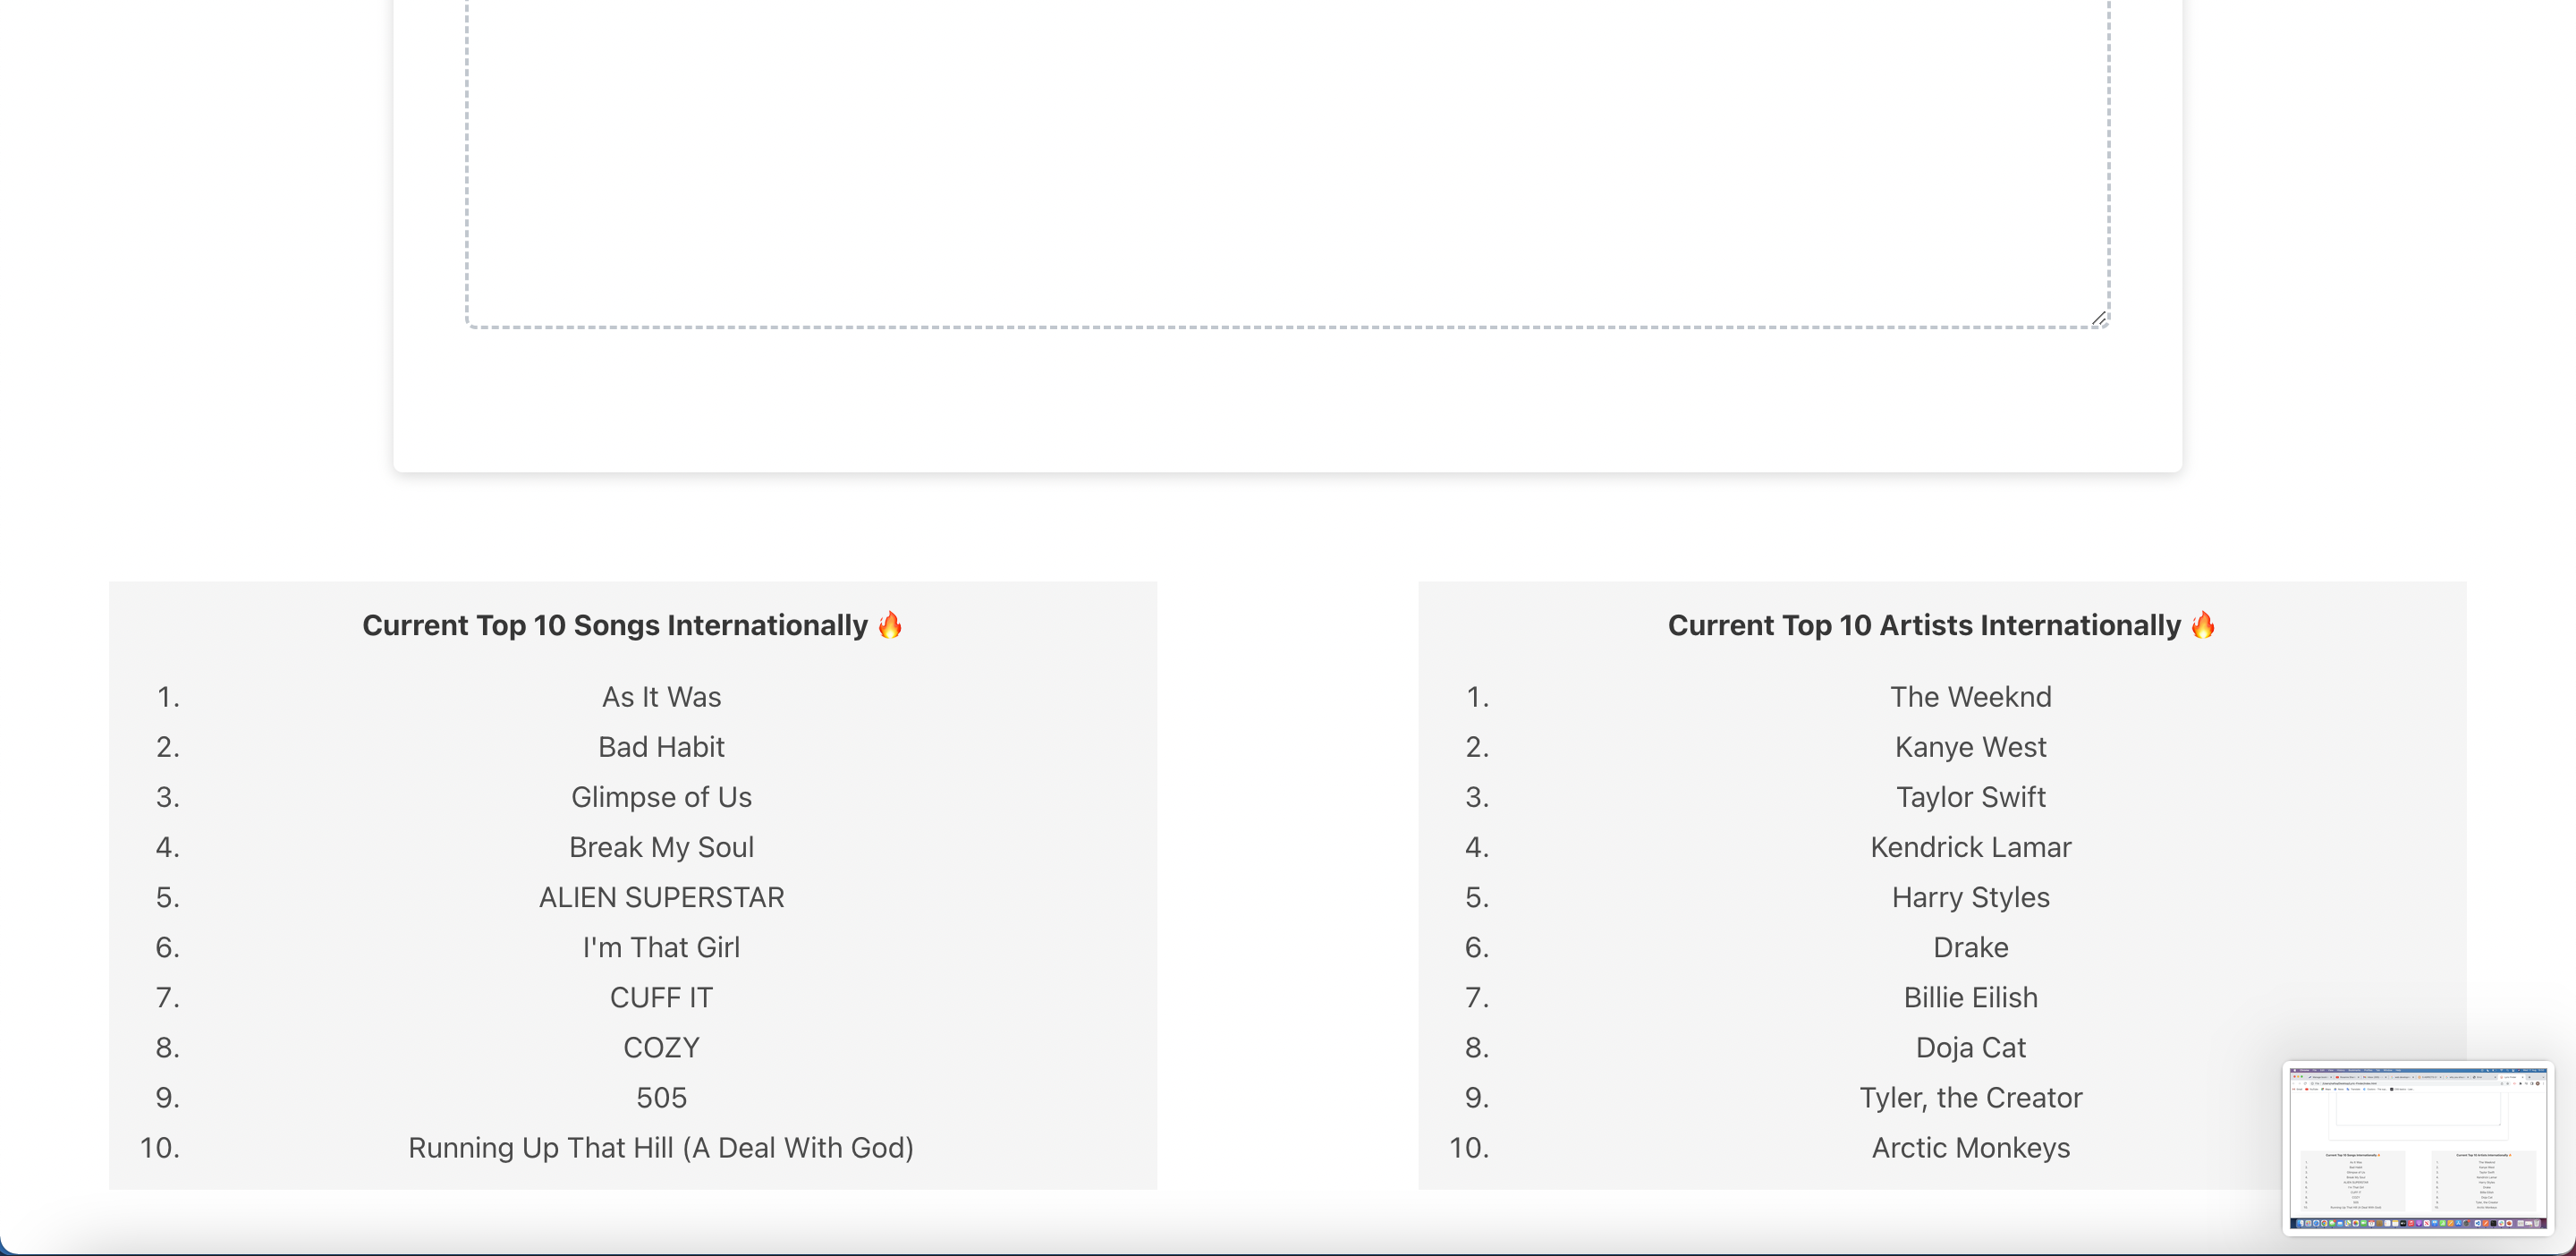Open the Trash at the dock's right end
The image size is (2576, 1256).
click(2537, 1224)
